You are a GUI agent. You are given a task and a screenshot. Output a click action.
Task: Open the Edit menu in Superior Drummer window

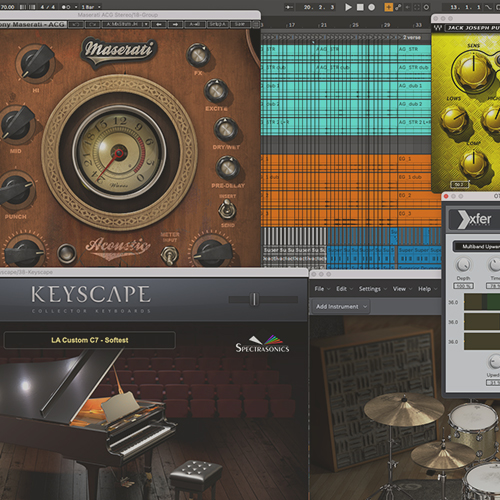(x=344, y=289)
